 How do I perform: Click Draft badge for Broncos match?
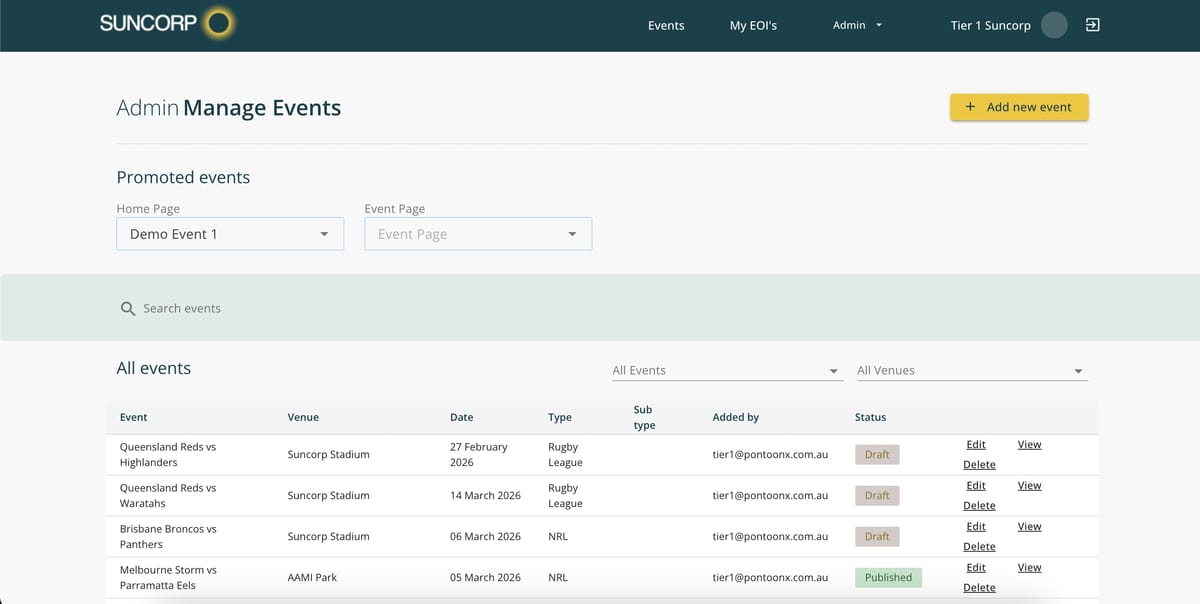(877, 537)
